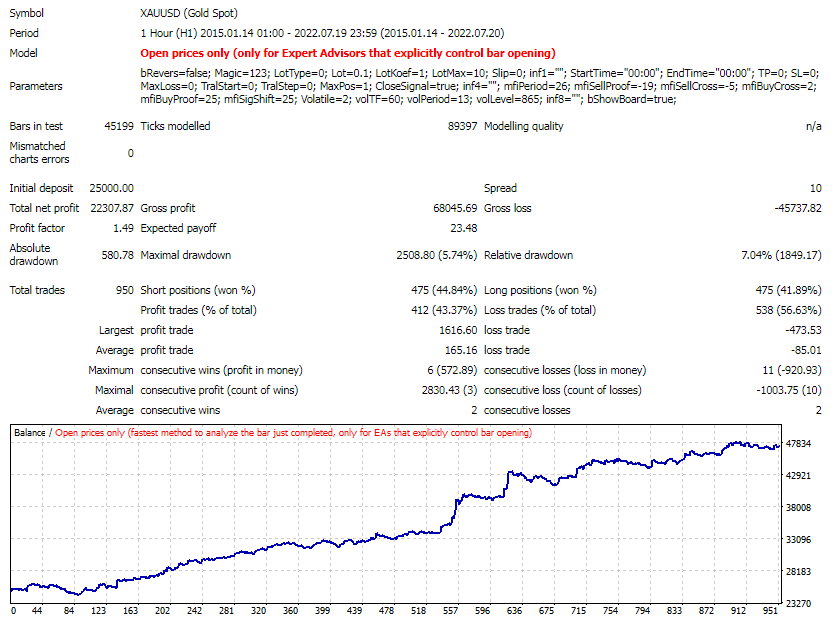Screen dimensions: 836x623
Task: Click the red 'Open prices only' model text
Action: coord(348,53)
